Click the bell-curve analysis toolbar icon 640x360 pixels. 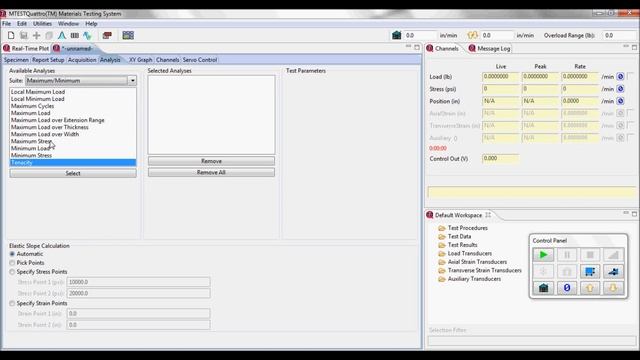pyautogui.click(x=62, y=36)
